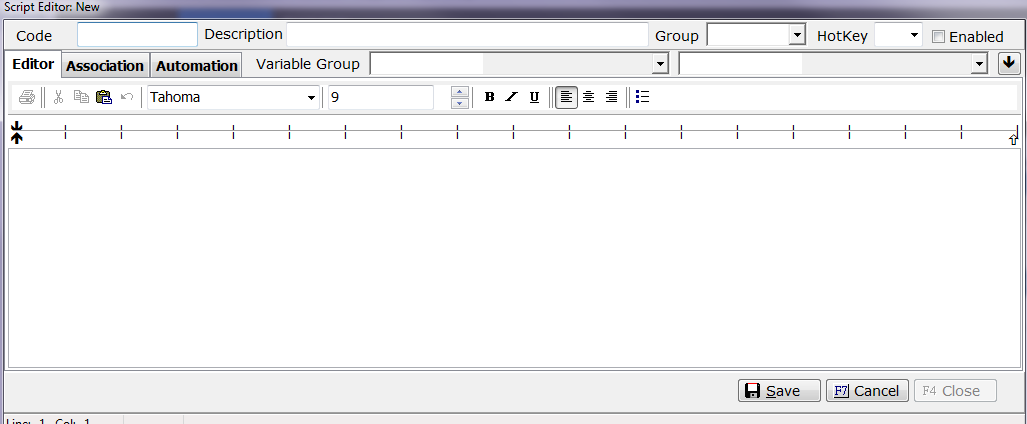Open the HotKey dropdown list
This screenshot has width=1027, height=424.
(914, 36)
